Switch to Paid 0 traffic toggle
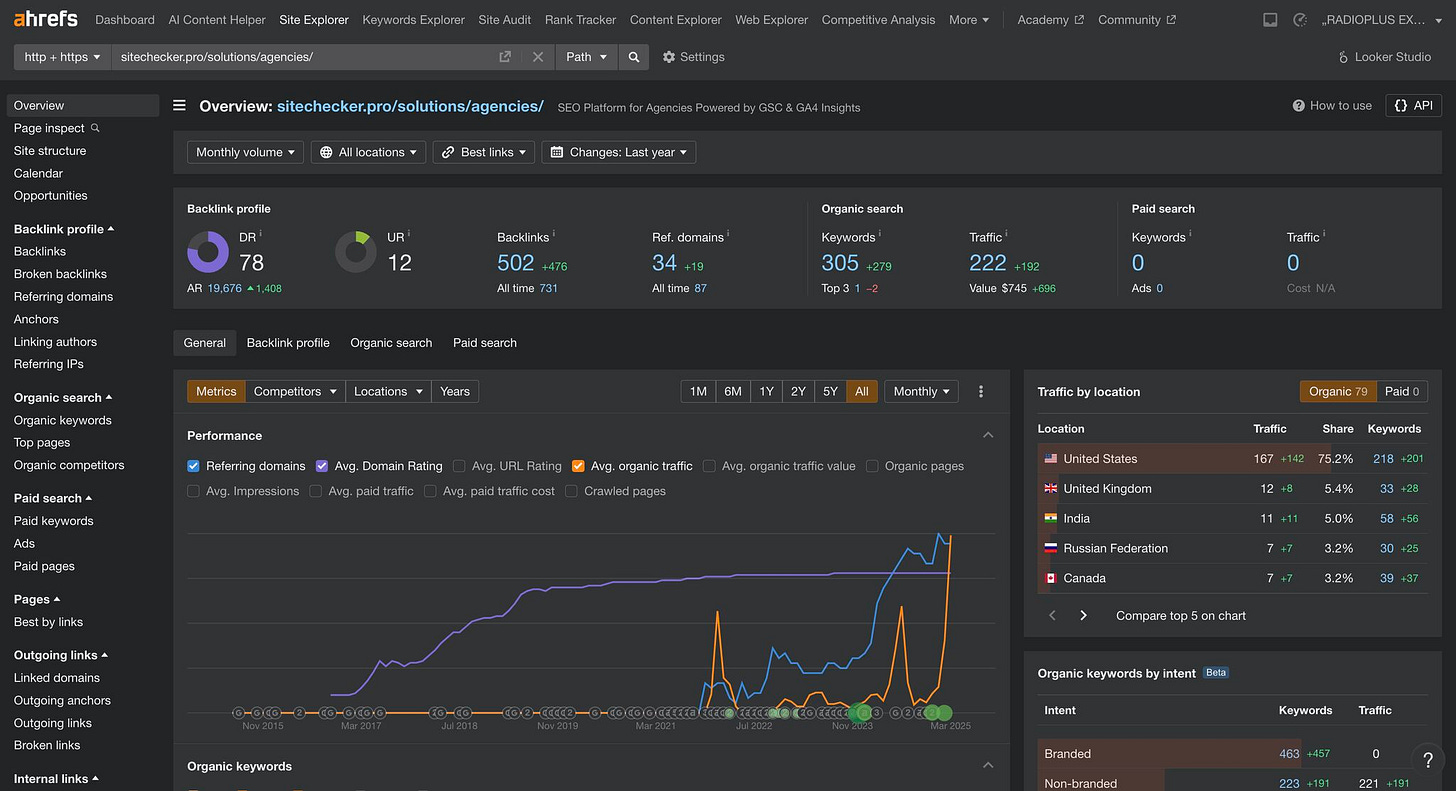The image size is (1456, 791). click(1402, 391)
